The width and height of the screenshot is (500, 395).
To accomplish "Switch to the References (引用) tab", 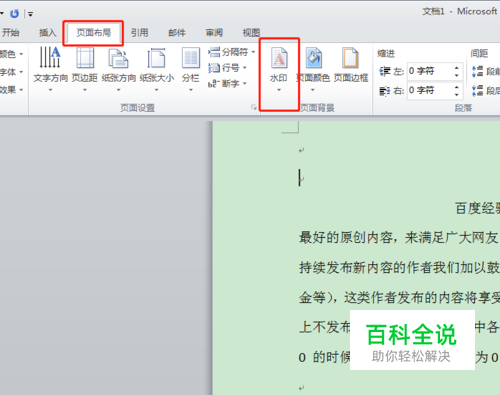I will (139, 33).
